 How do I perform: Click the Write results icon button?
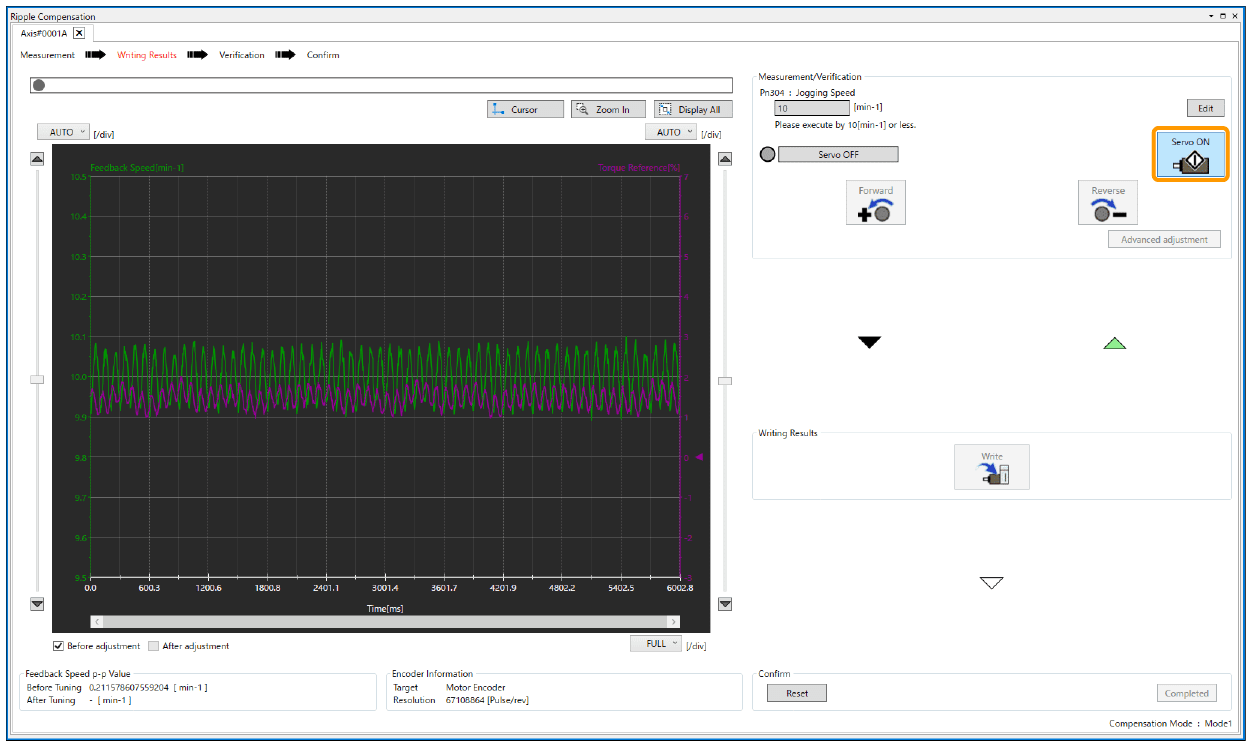point(991,467)
